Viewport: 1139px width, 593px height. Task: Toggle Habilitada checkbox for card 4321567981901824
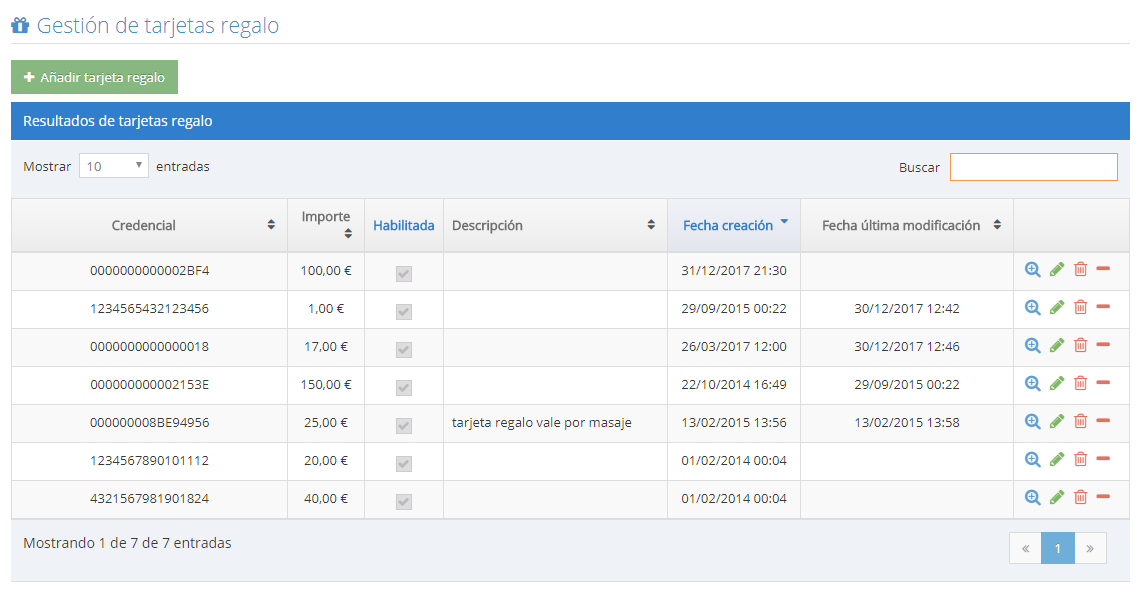(x=404, y=501)
